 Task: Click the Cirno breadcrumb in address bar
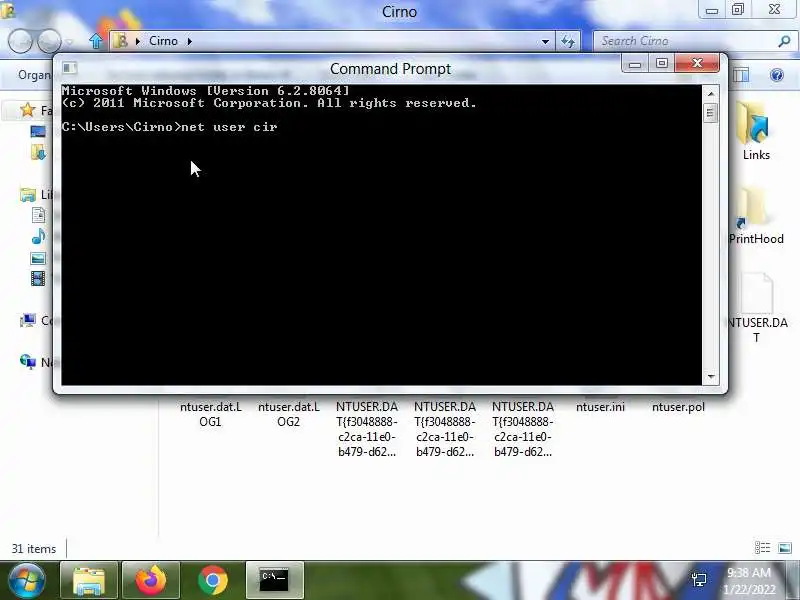163,41
